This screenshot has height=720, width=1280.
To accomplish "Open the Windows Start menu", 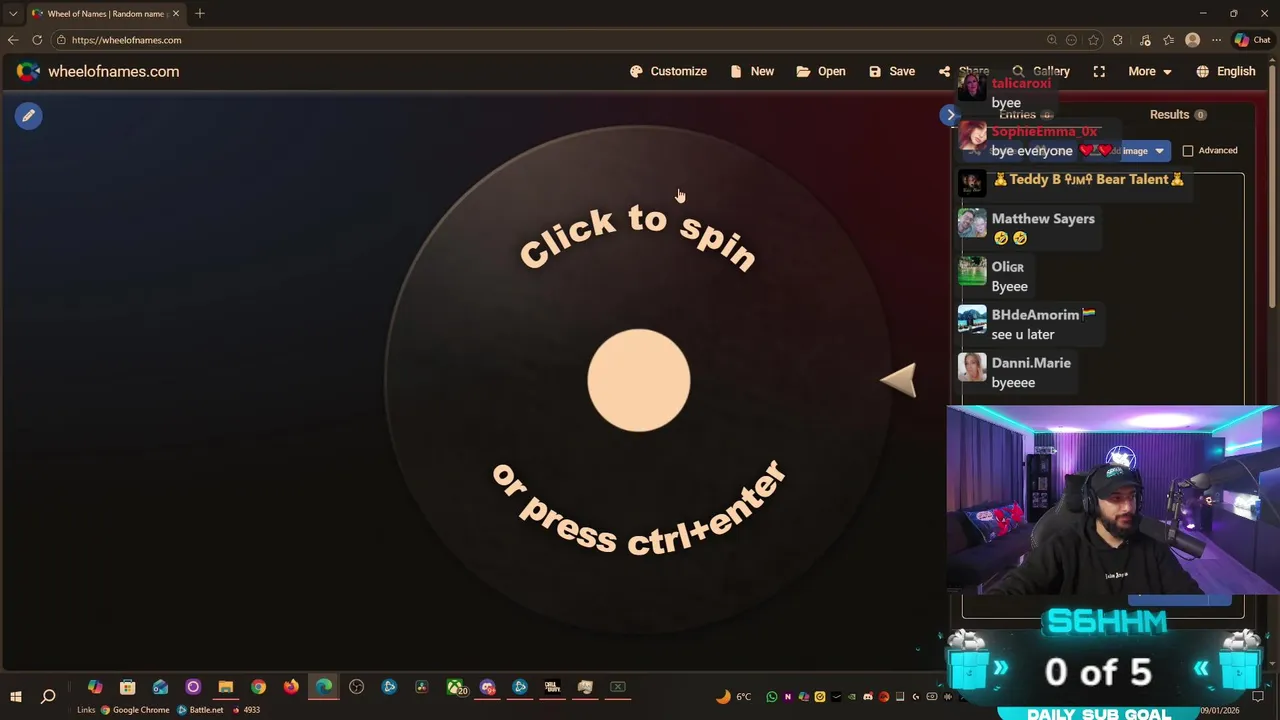I will [x=16, y=696].
